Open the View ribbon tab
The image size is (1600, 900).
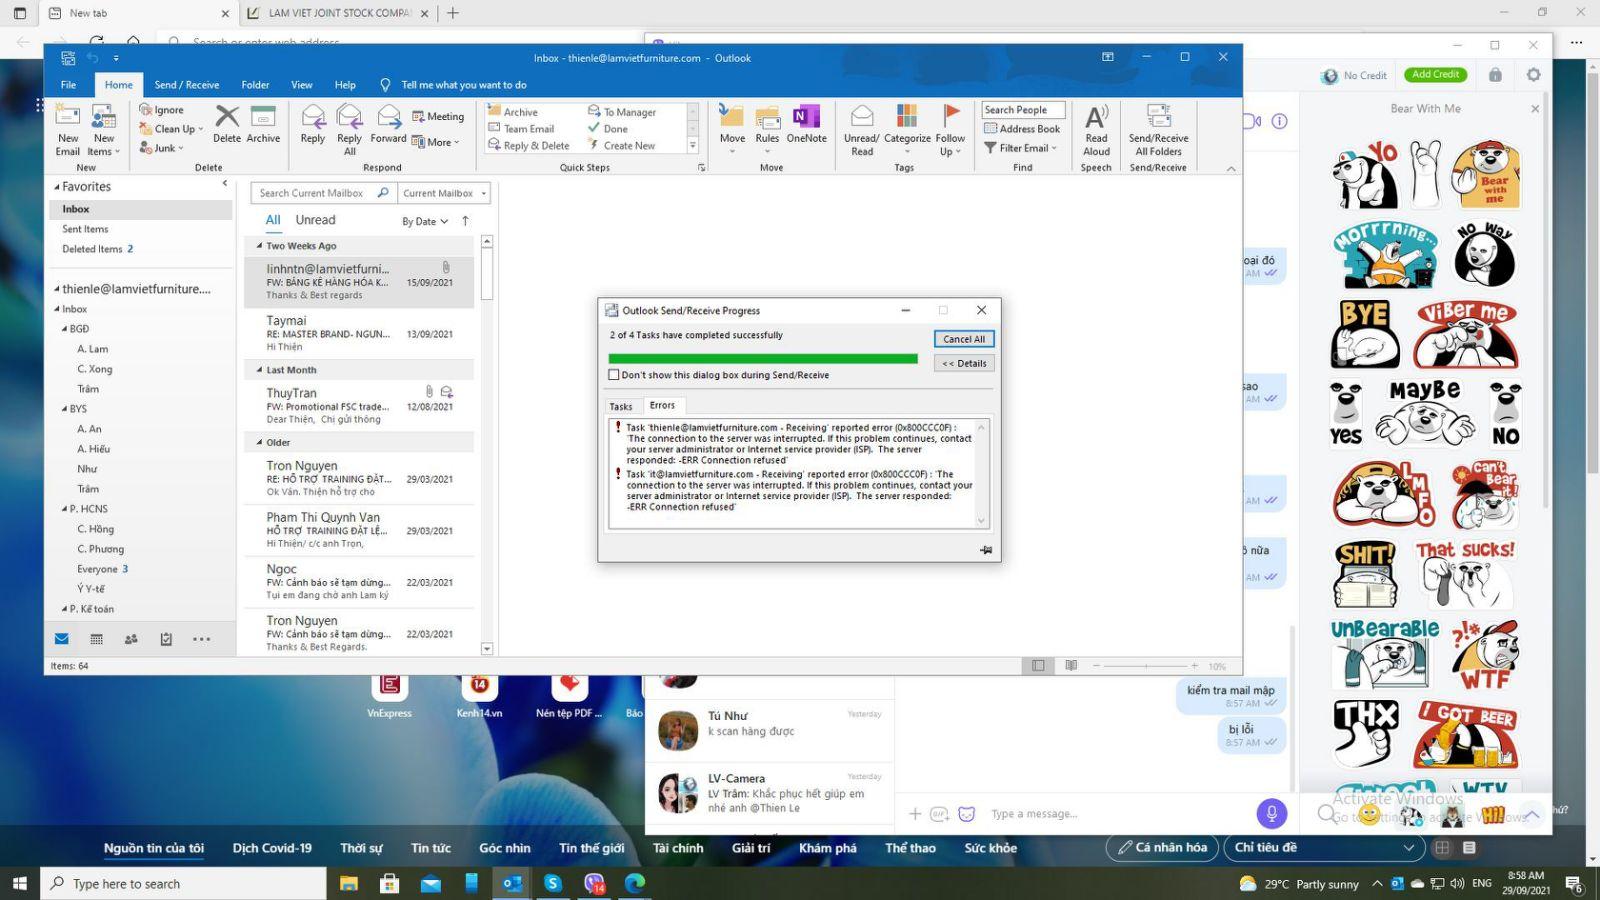[301, 85]
